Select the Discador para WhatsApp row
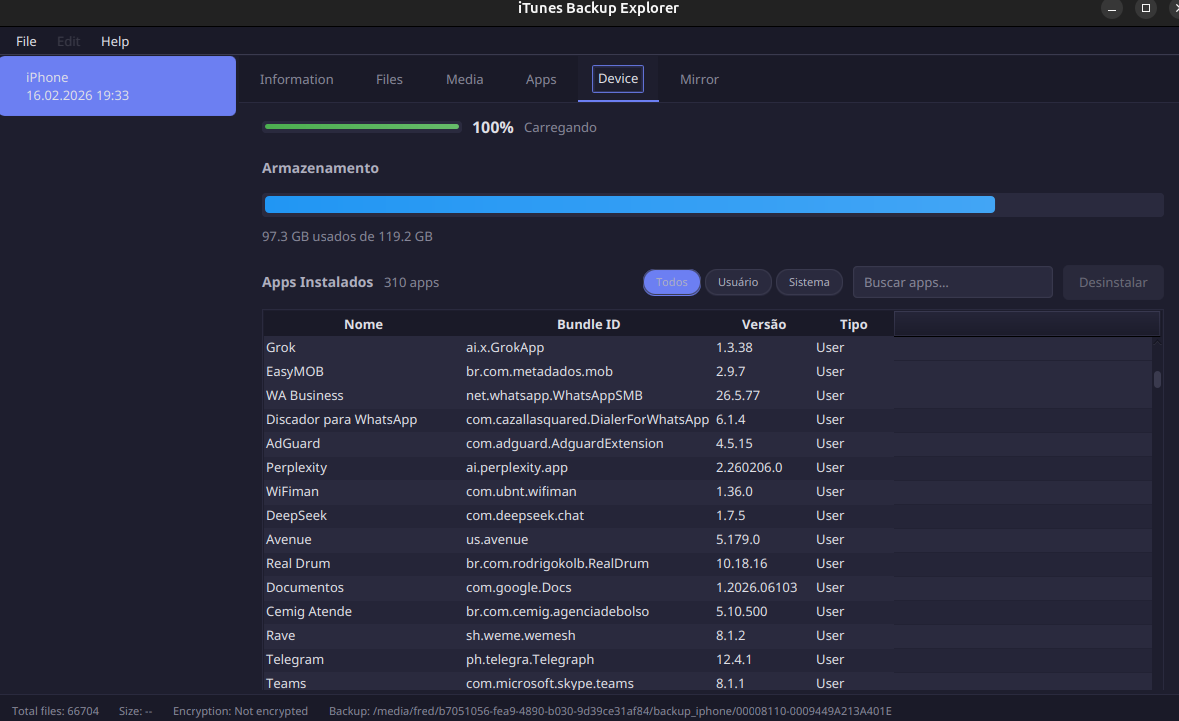The width and height of the screenshot is (1179, 721). coord(707,420)
